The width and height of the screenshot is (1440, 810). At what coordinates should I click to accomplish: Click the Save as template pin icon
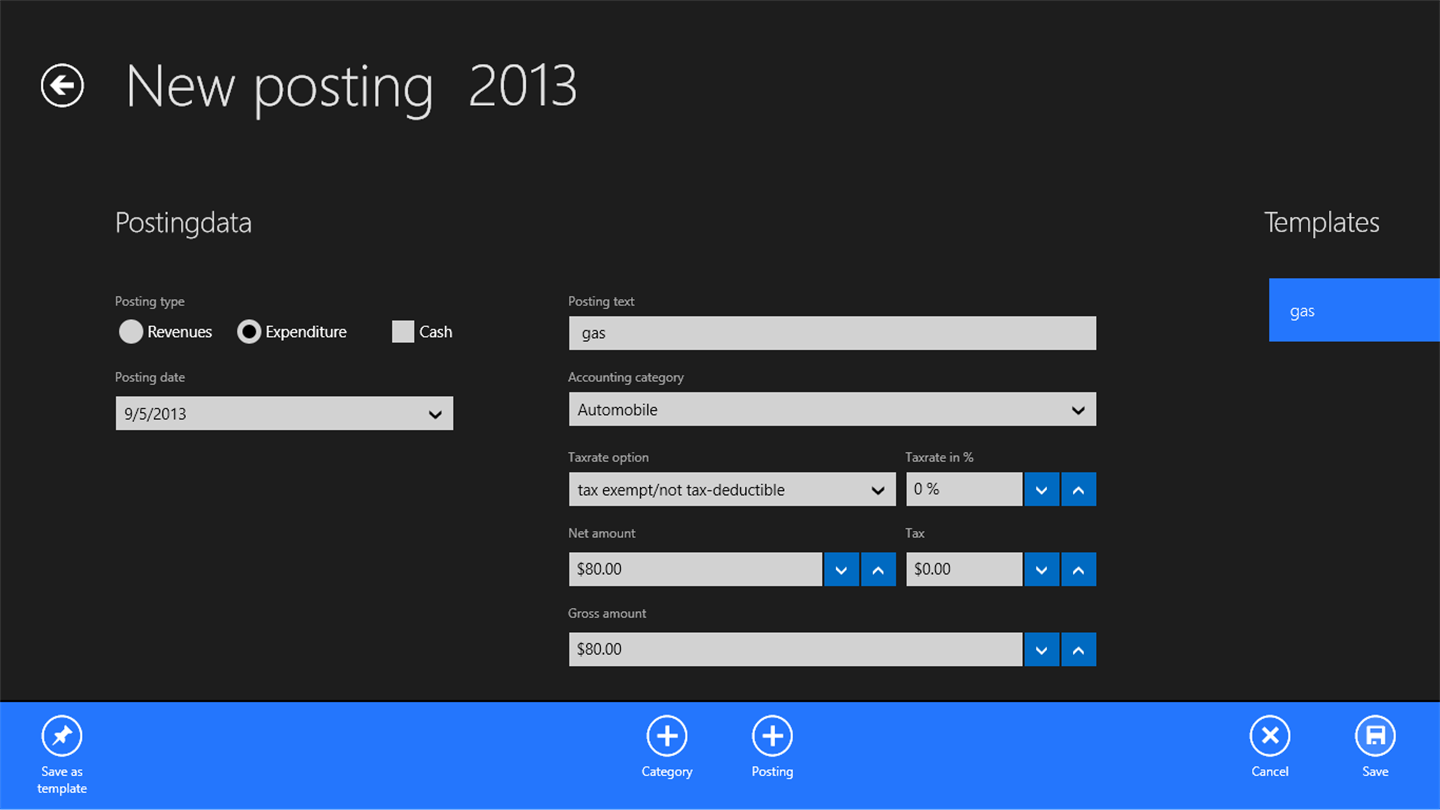point(62,737)
